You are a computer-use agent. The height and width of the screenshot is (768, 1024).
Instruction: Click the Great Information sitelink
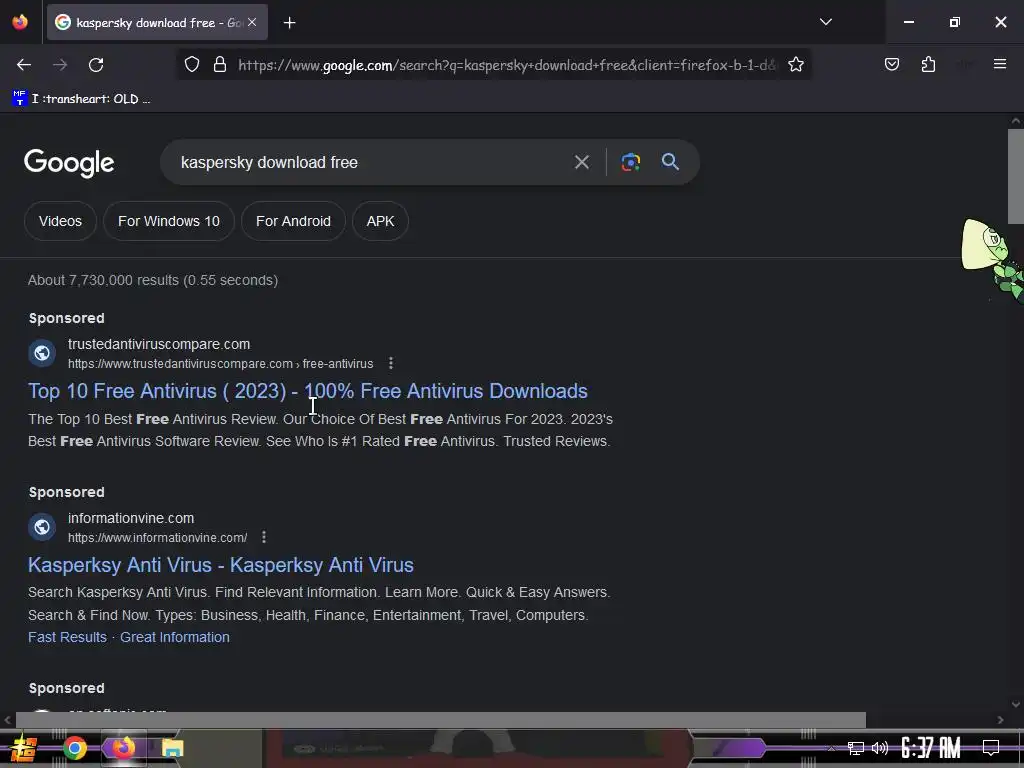(175, 637)
